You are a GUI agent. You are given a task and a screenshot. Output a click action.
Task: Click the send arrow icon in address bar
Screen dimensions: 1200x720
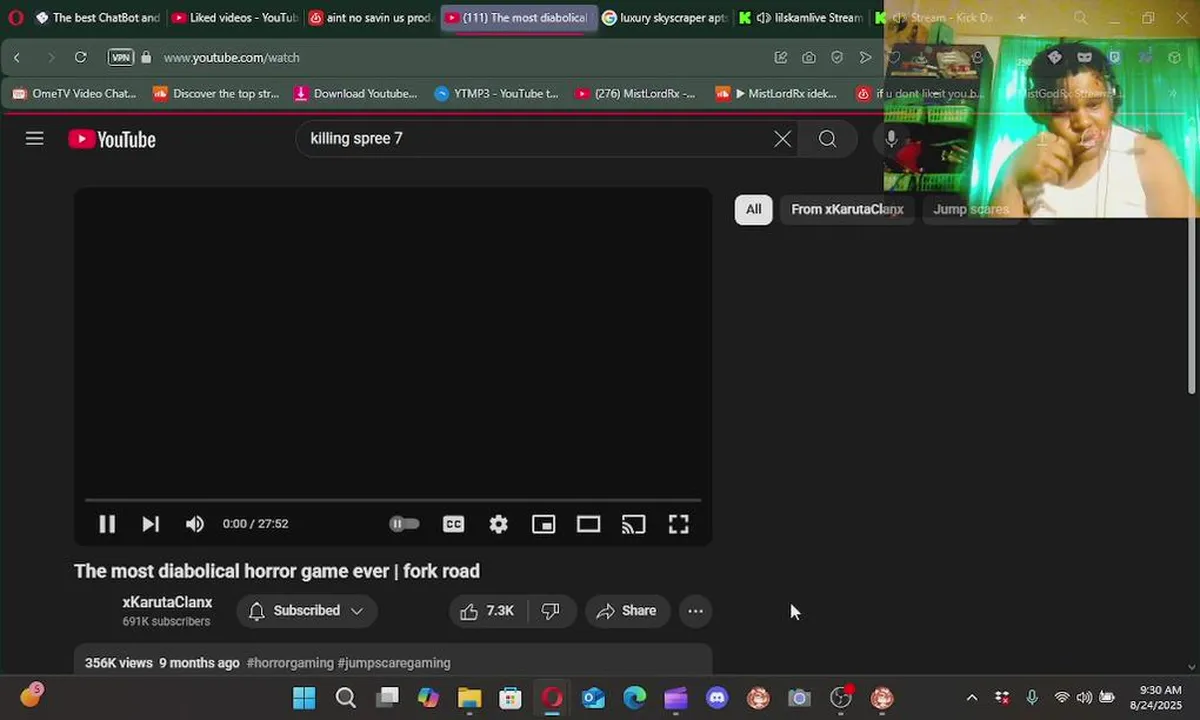[x=865, y=58]
